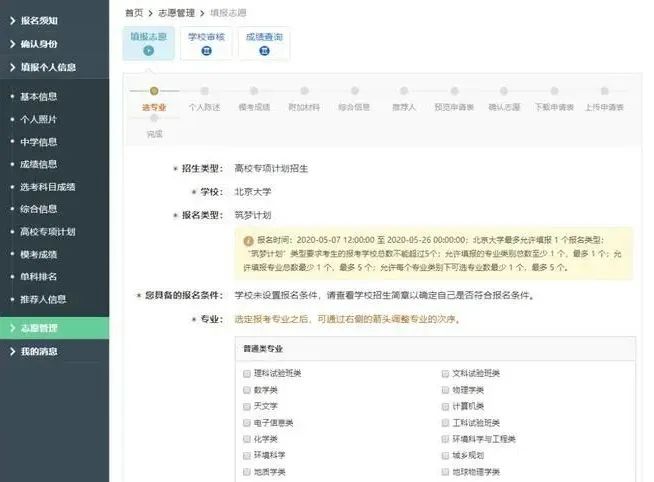Click the 下载申请表 step marker
654x482 pixels.
click(x=554, y=91)
